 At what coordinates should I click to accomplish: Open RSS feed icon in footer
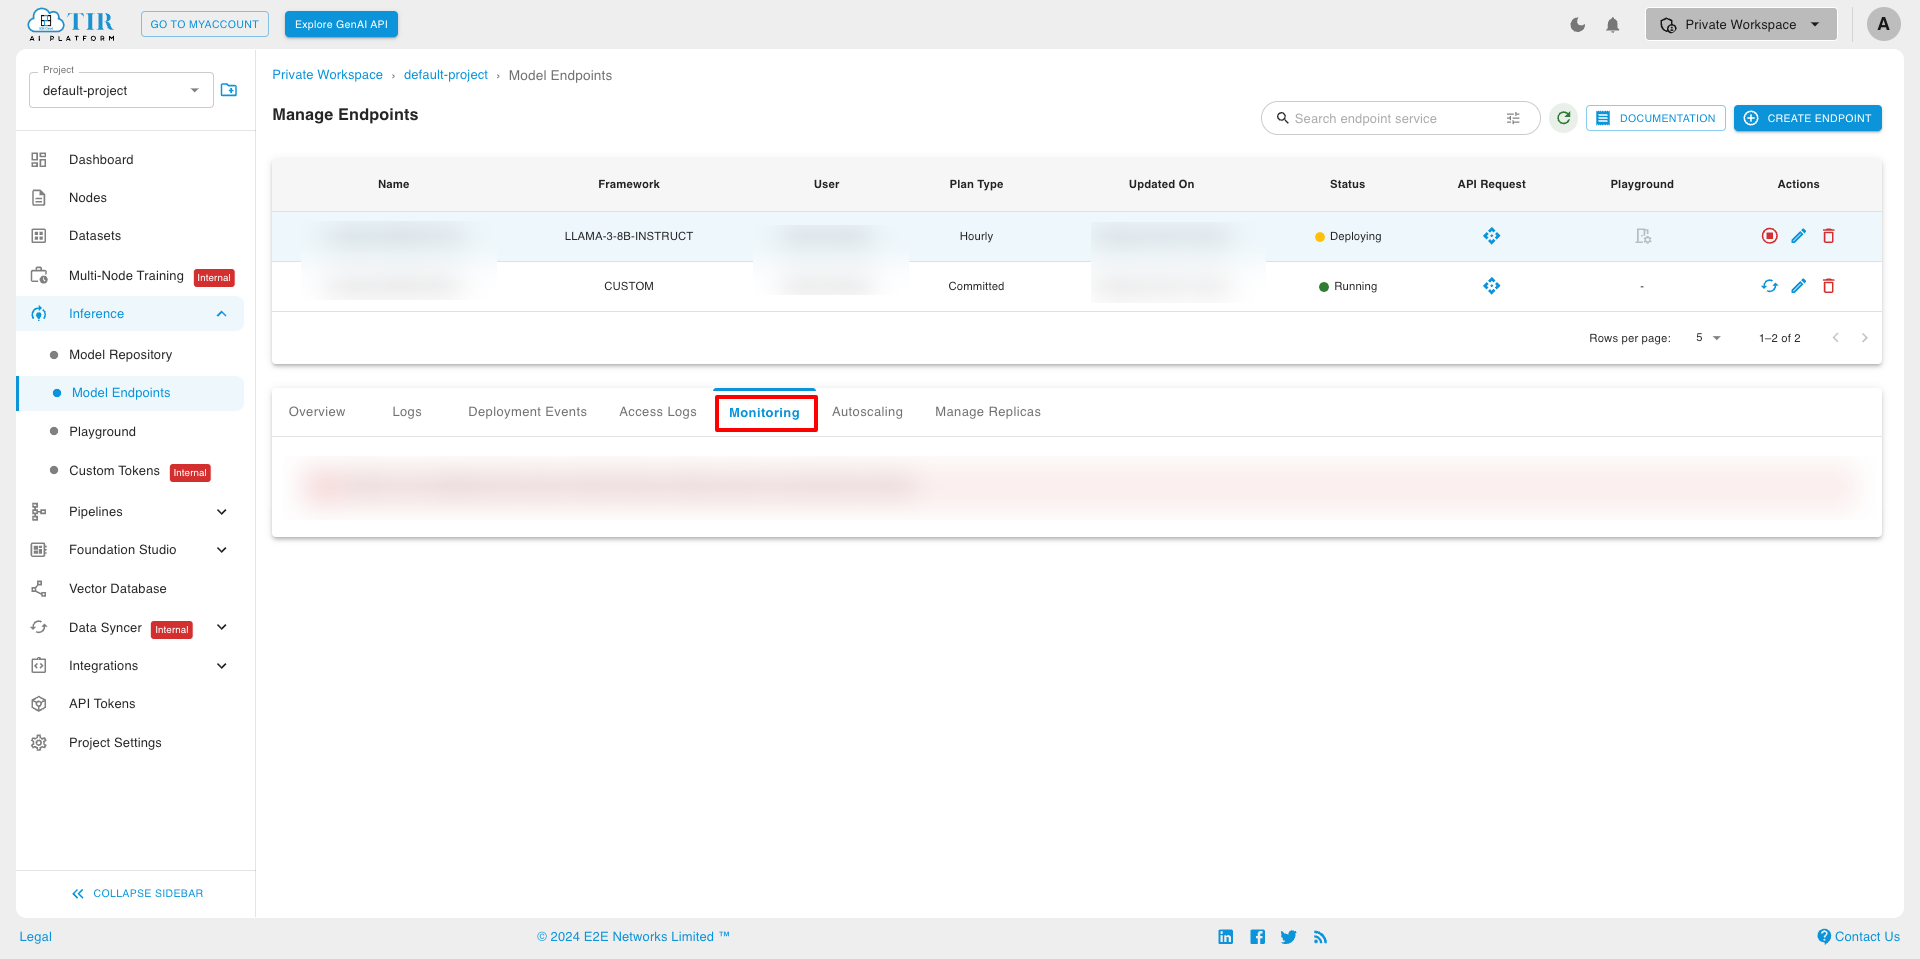(1320, 937)
